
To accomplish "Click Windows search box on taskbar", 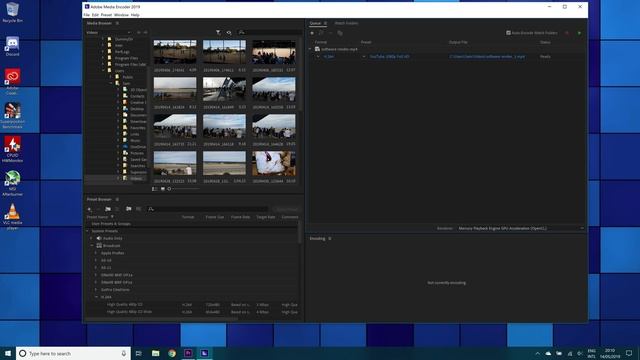I will (x=73, y=353).
